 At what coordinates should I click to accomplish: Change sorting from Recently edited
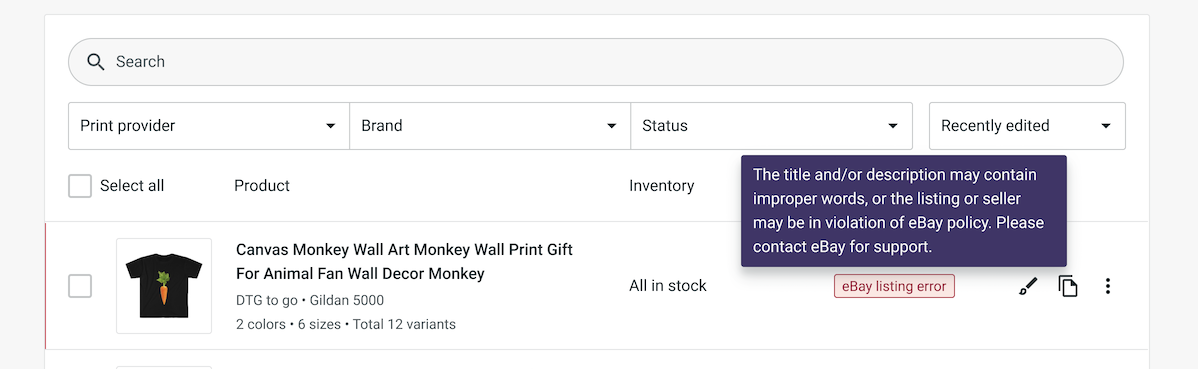point(1027,126)
